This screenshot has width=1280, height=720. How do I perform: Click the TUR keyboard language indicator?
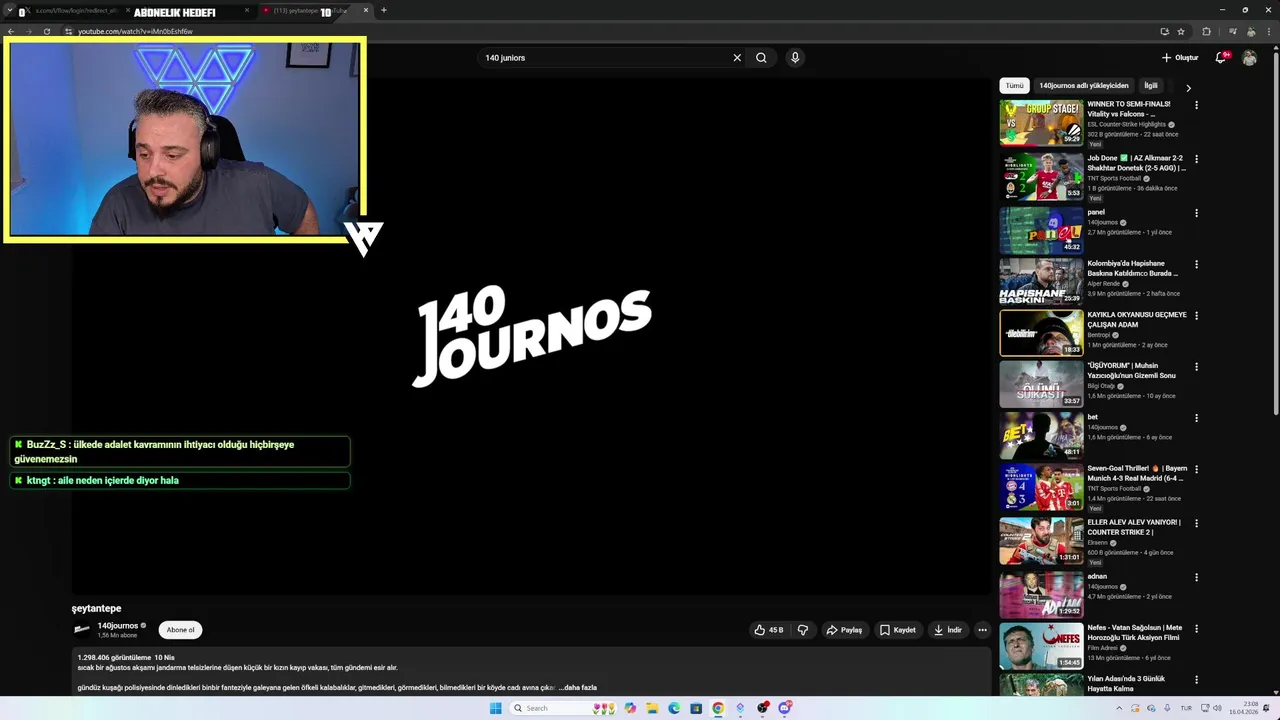(x=1186, y=708)
